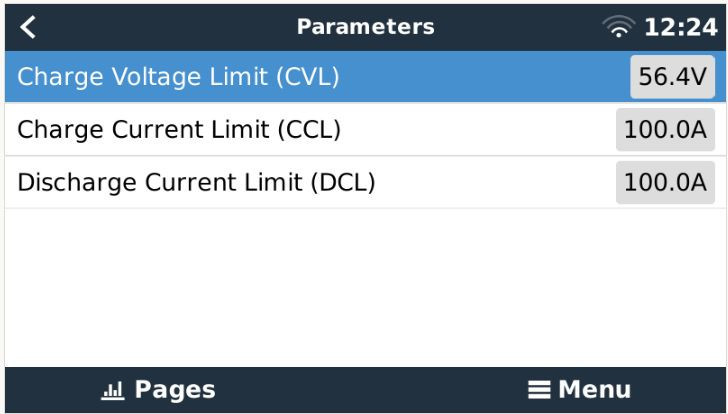Click the empty area below the parameter list
728x414 pixels.
(364, 285)
